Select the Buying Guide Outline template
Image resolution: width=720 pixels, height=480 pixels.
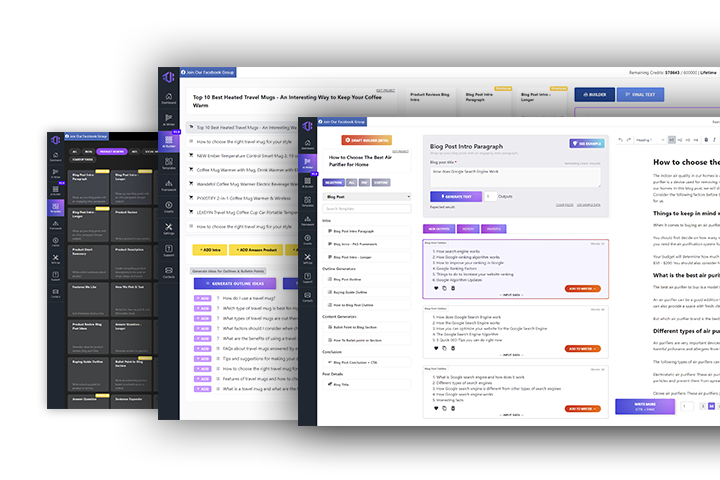click(367, 292)
